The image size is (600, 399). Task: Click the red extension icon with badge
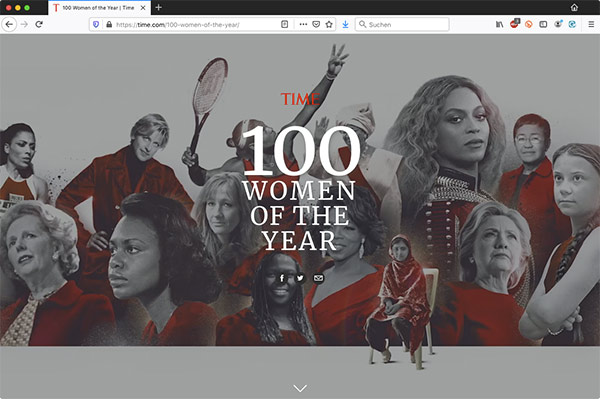pyautogui.click(x=514, y=24)
